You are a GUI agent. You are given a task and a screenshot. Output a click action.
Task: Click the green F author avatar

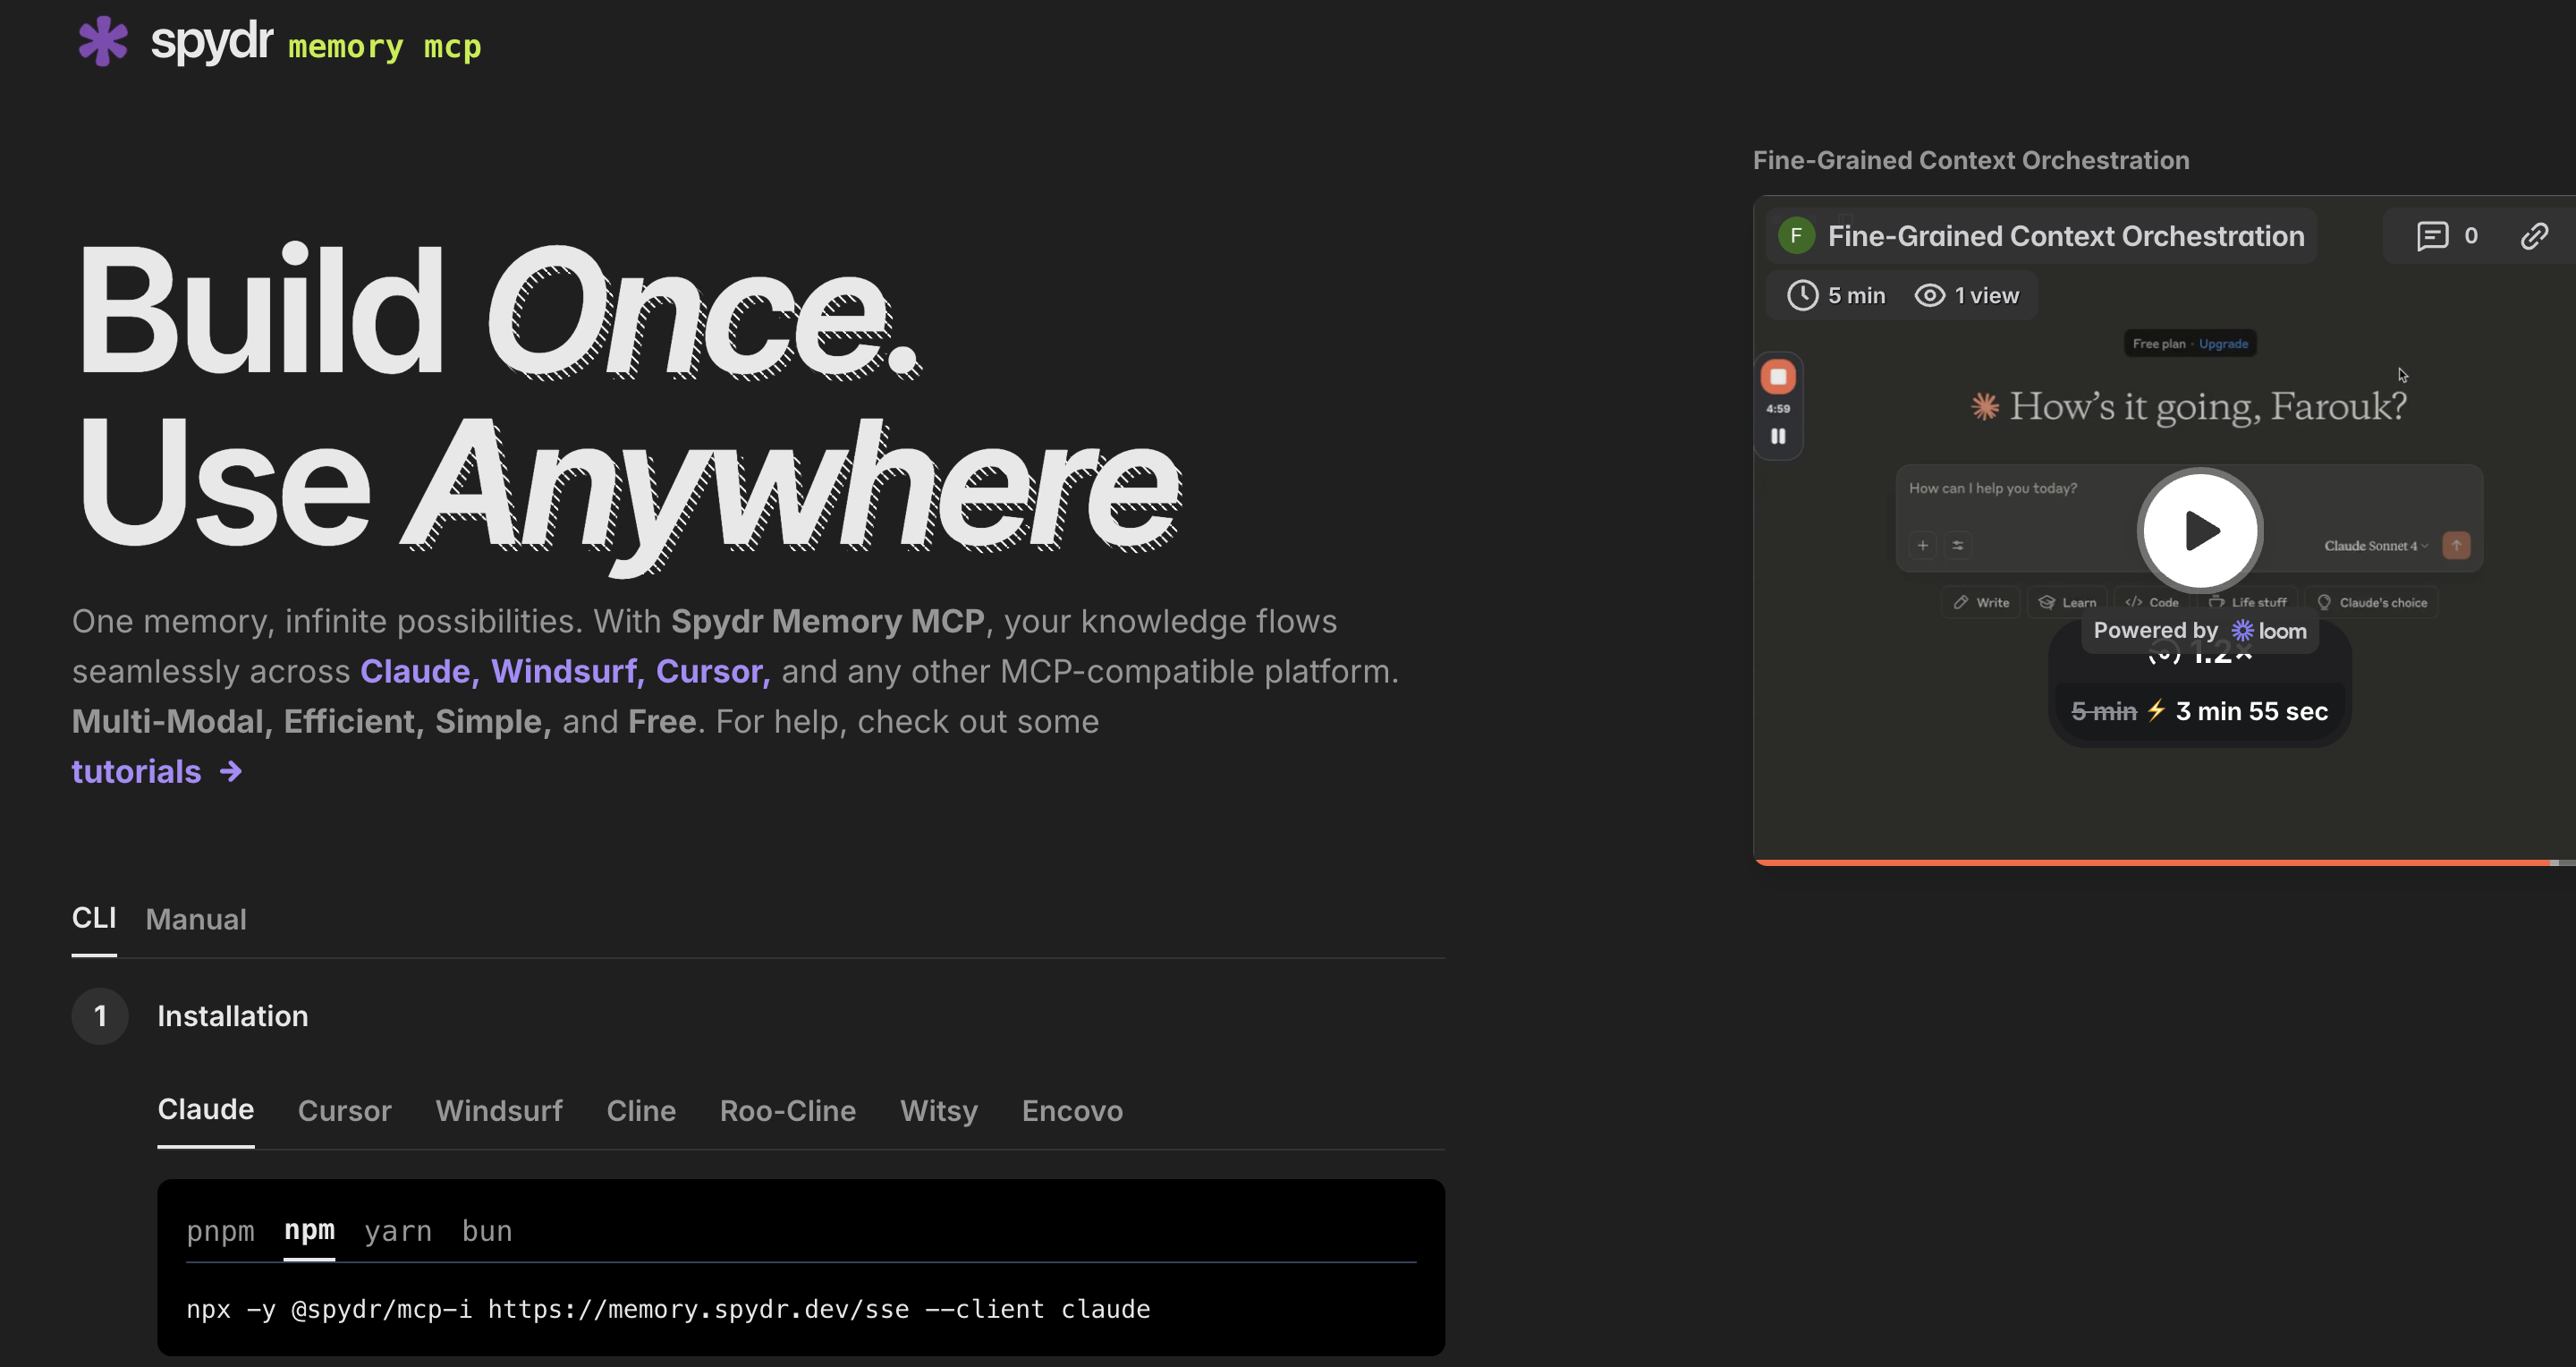click(1796, 236)
